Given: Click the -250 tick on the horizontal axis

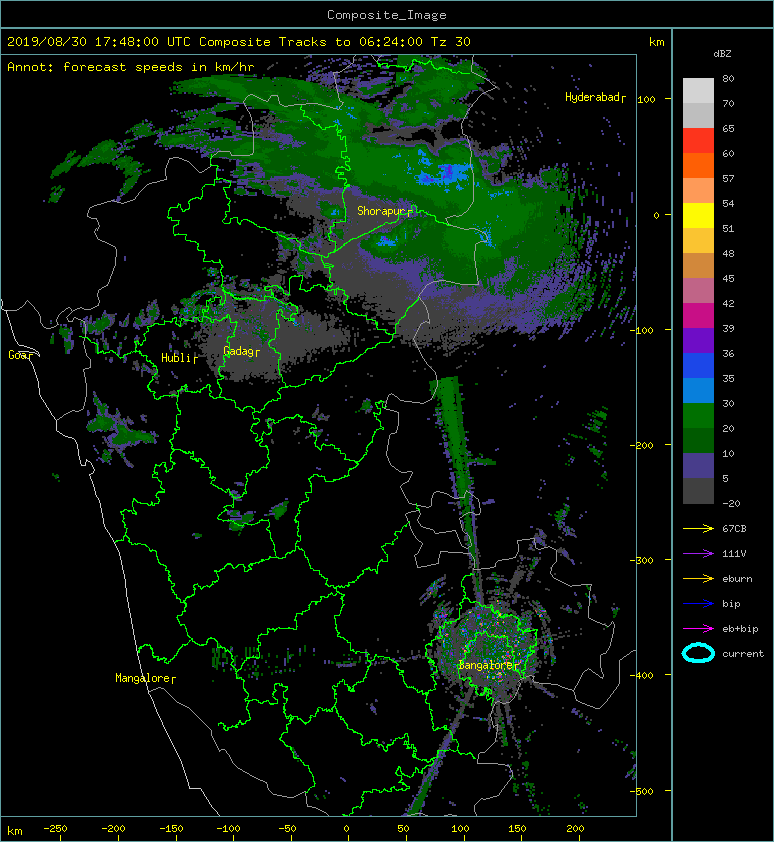Looking at the screenshot, I should click(55, 829).
